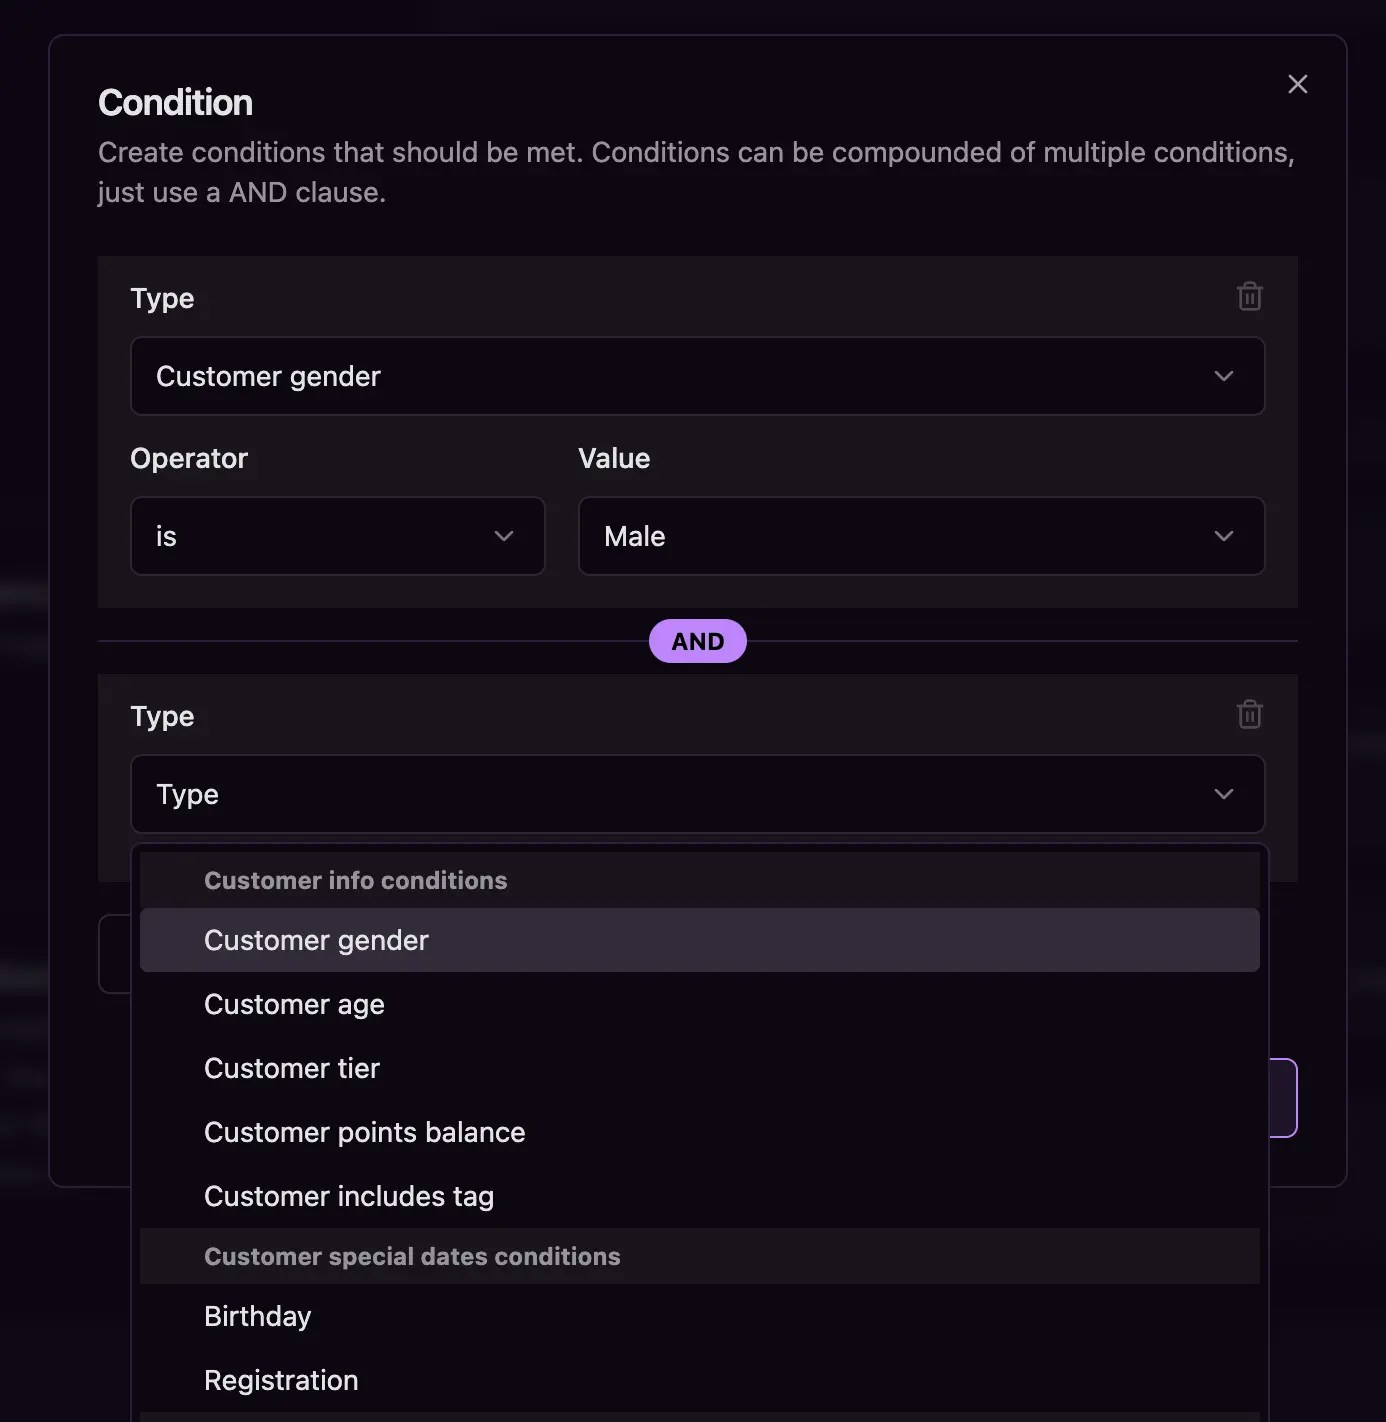Click chevron on first Type dropdown
Screen dimensions: 1386x1422
[1223, 376]
